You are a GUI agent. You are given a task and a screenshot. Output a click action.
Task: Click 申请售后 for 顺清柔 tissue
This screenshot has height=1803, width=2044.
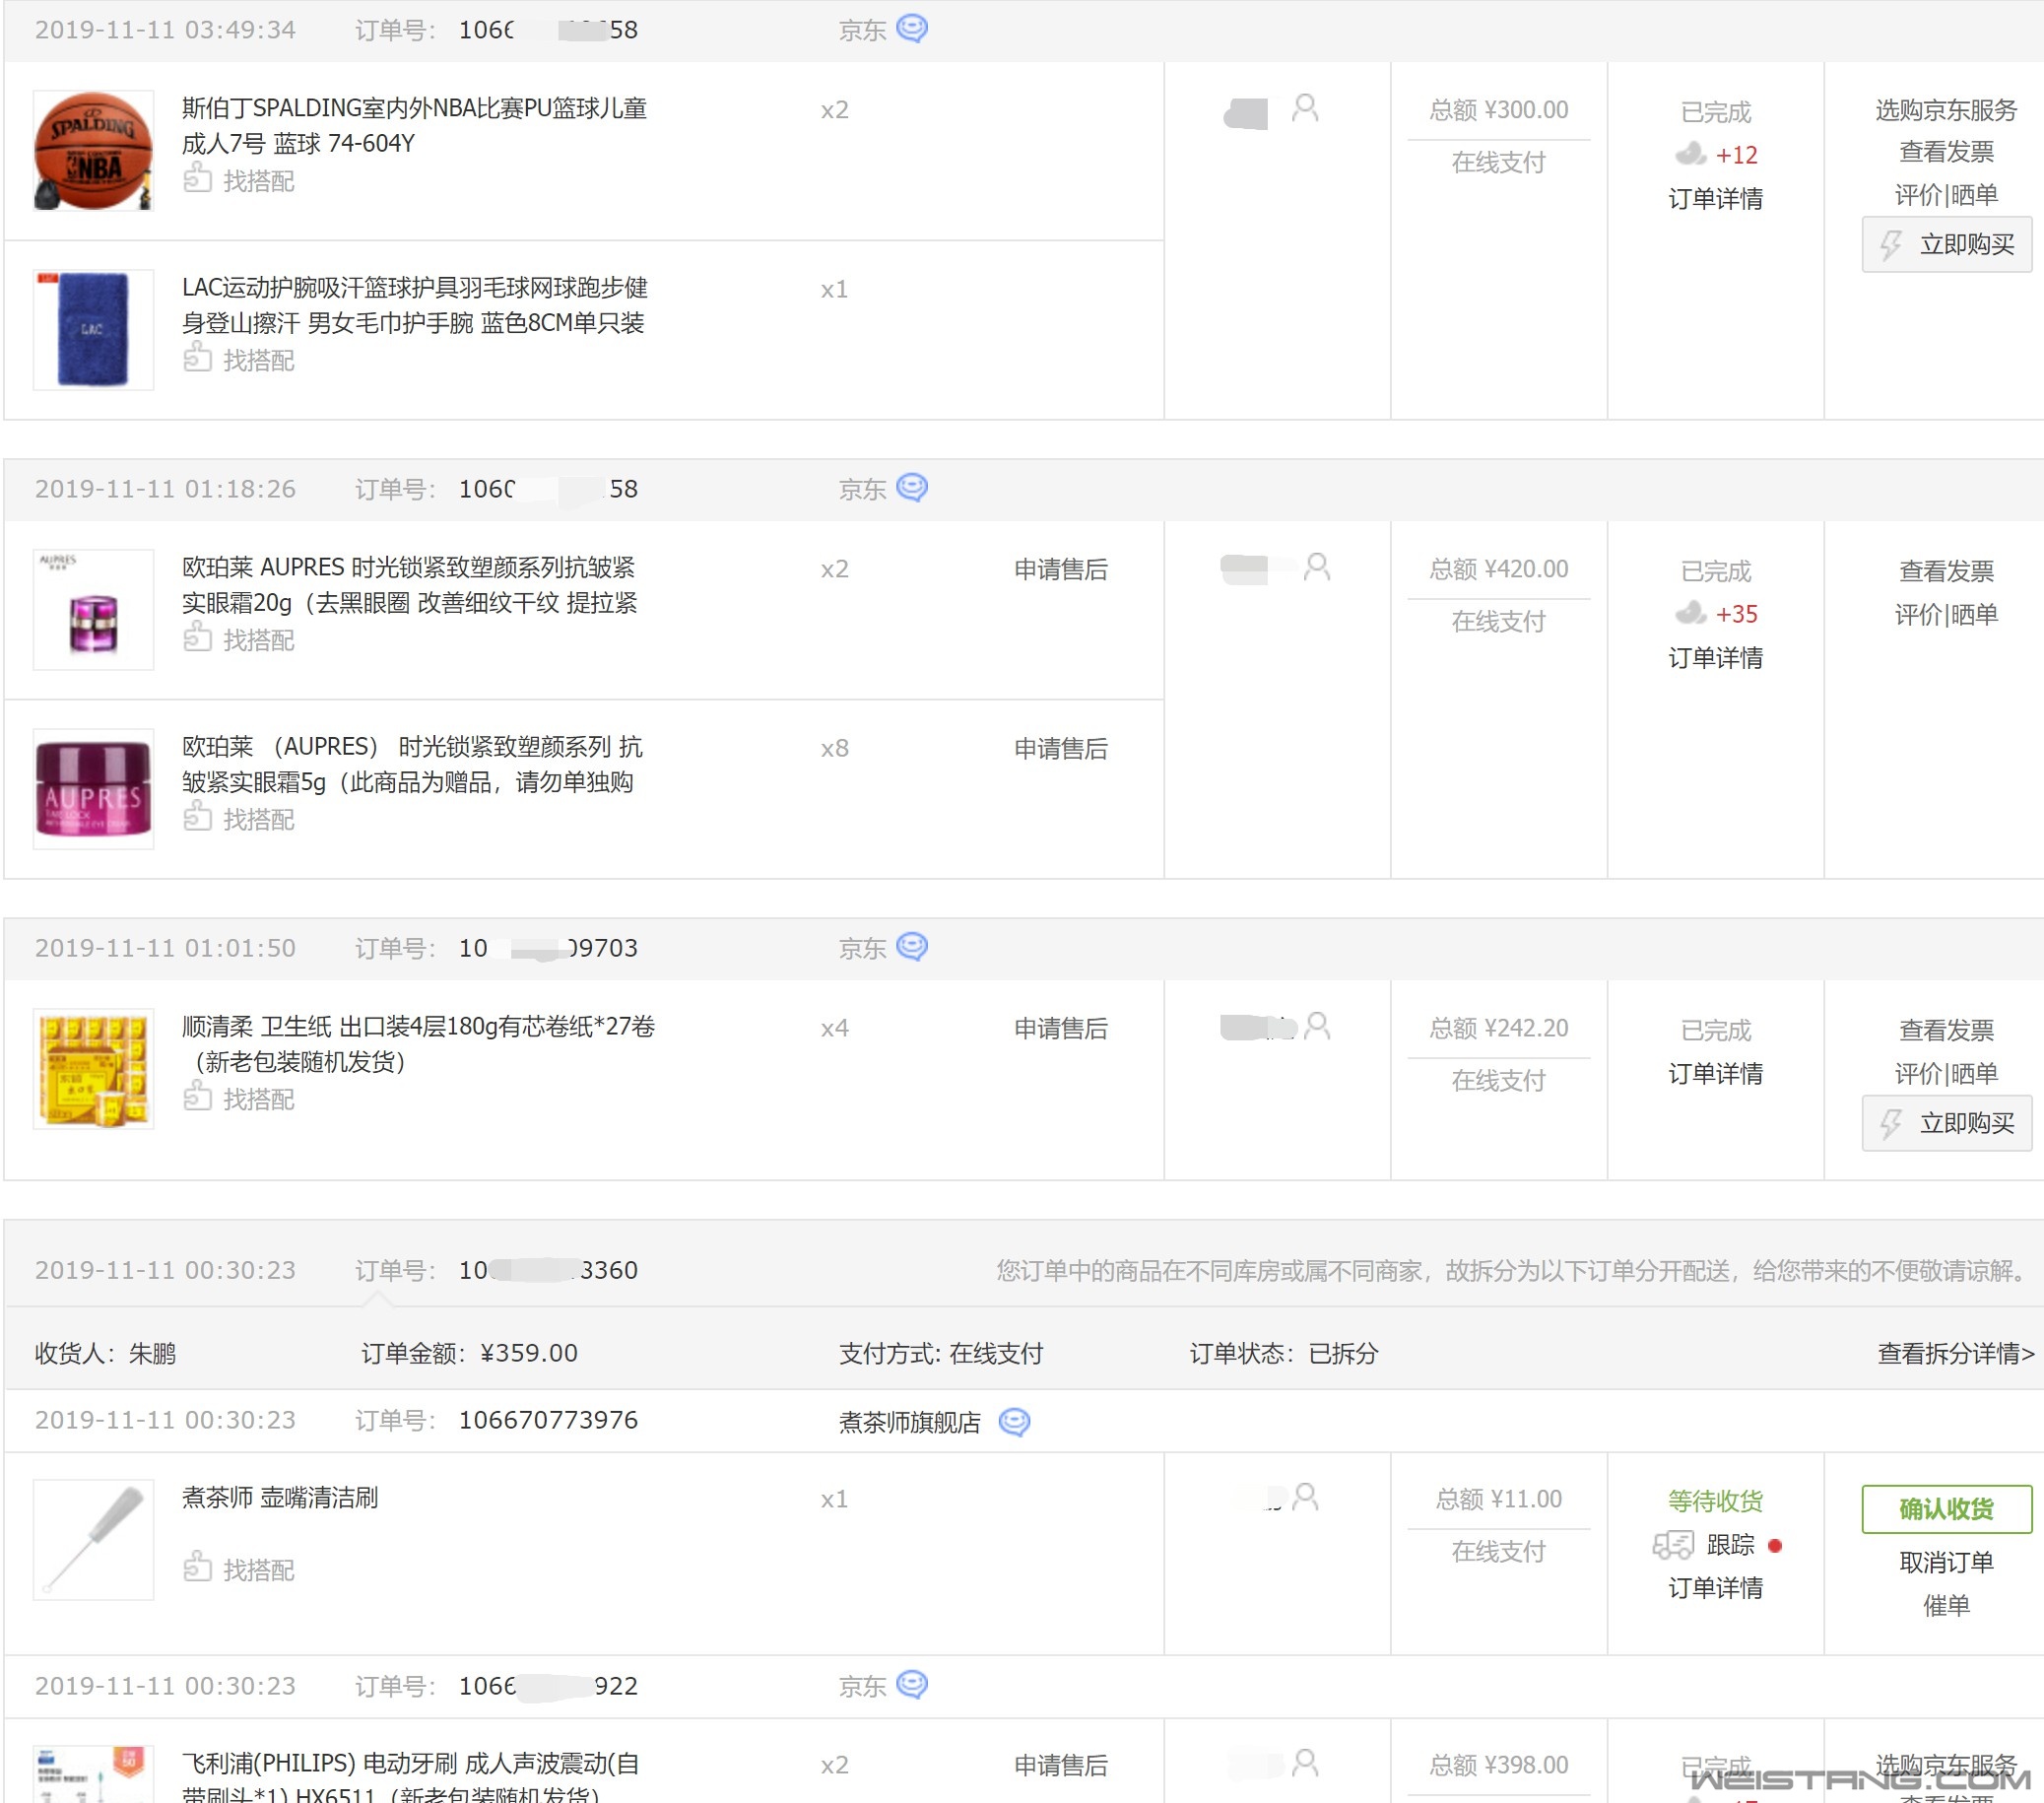1061,1028
